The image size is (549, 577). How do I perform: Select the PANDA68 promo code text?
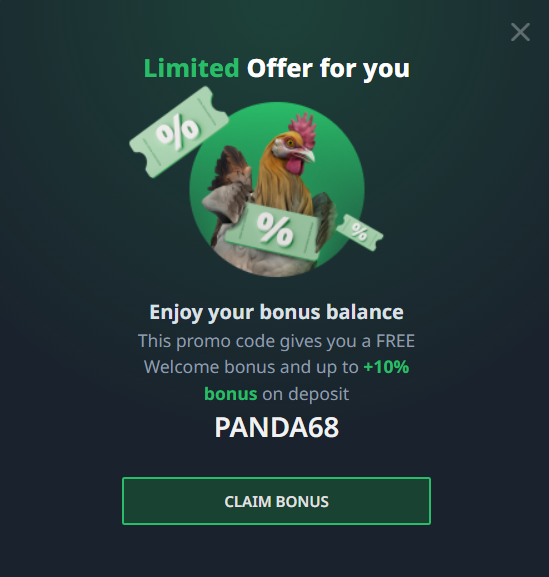tap(277, 427)
